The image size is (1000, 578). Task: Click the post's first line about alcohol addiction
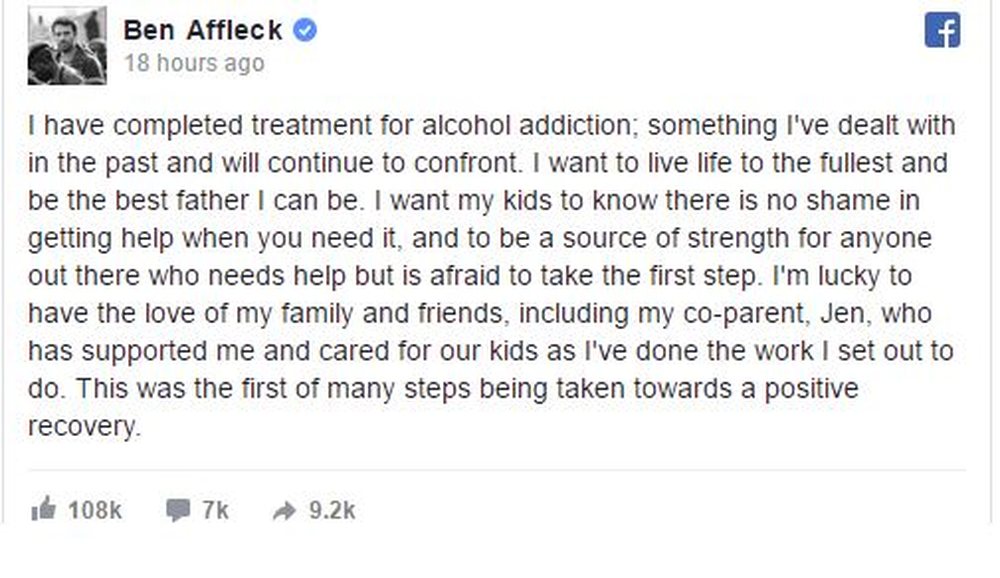click(491, 126)
